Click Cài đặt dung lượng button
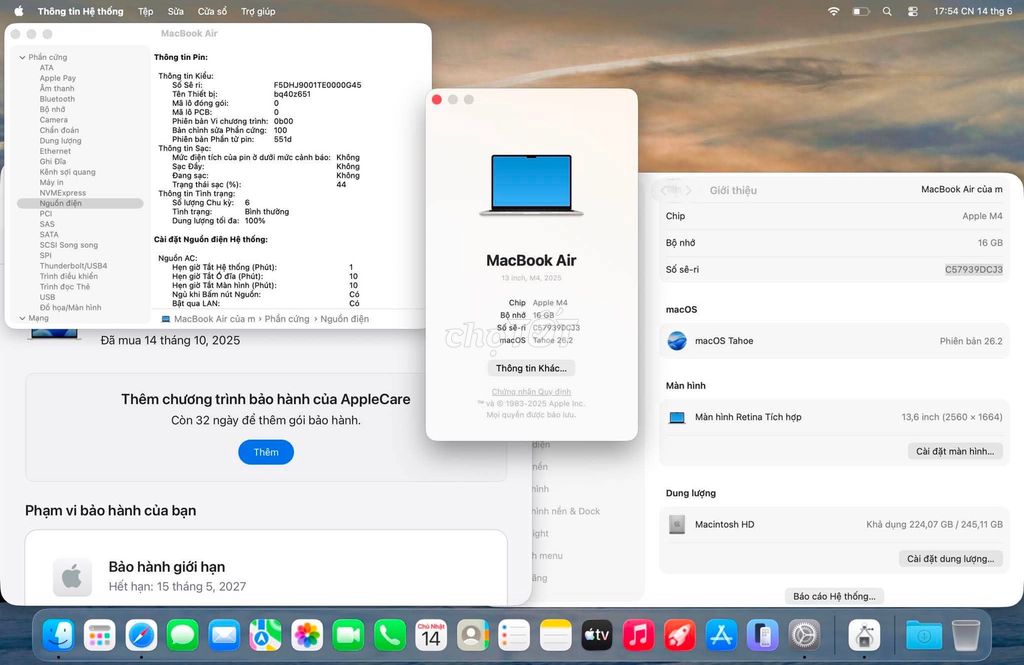The height and width of the screenshot is (665, 1024). (950, 559)
